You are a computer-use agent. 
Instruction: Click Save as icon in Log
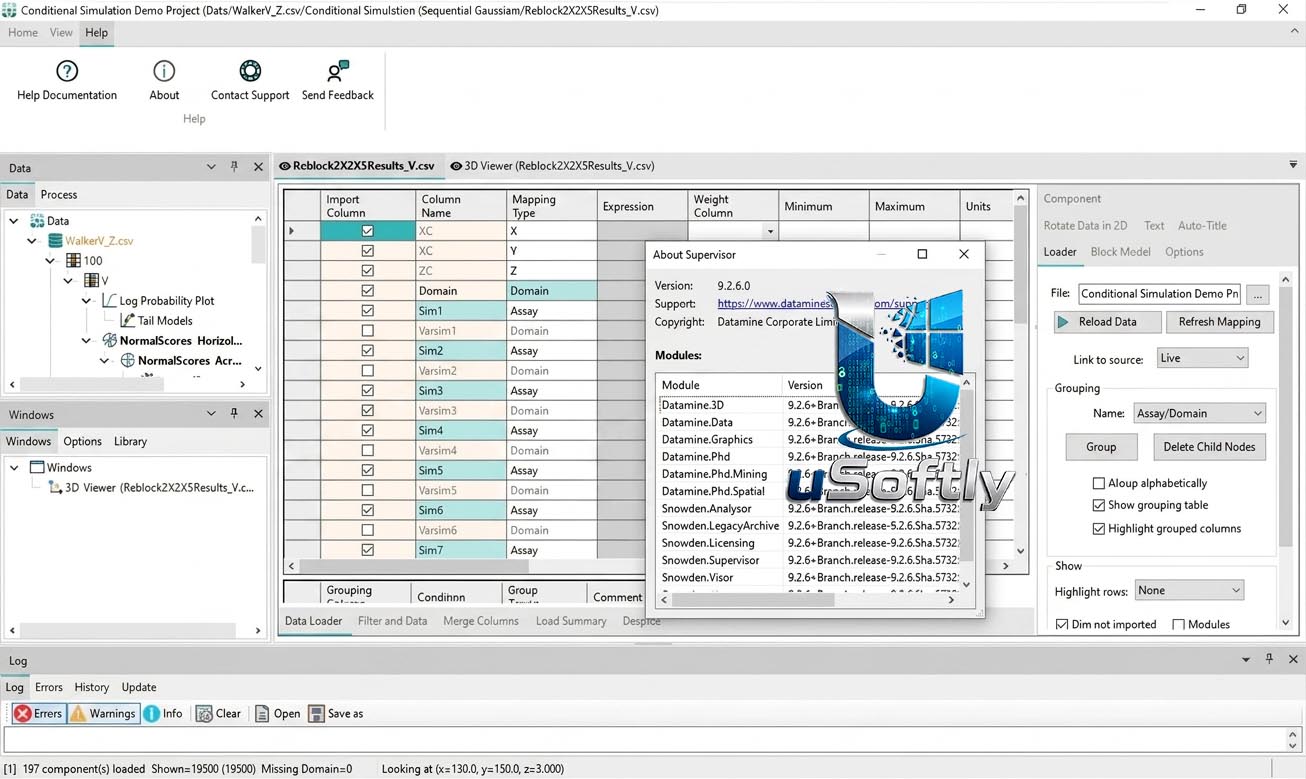pos(316,714)
